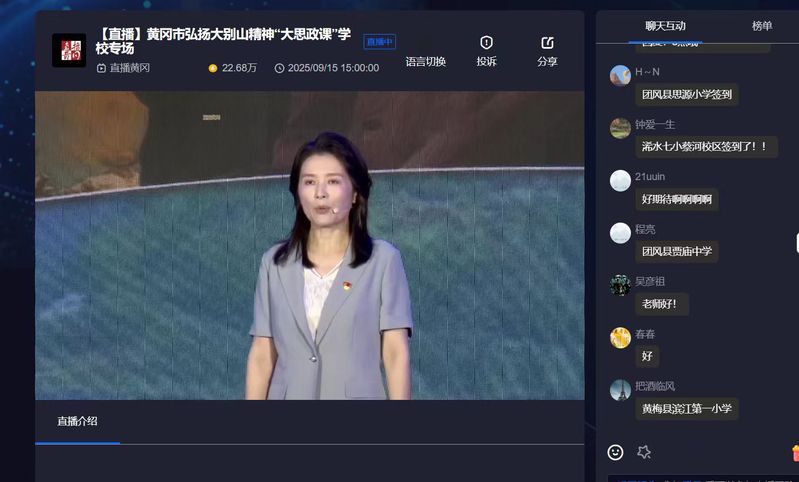The width and height of the screenshot is (799, 482).
Task: Open the emoji picker smiley icon
Action: [x=615, y=452]
